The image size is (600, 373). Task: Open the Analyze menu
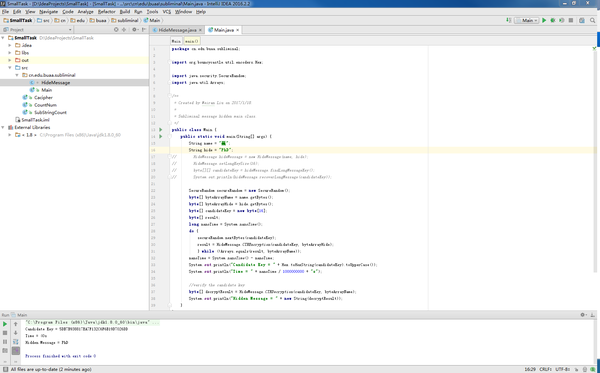click(x=86, y=12)
